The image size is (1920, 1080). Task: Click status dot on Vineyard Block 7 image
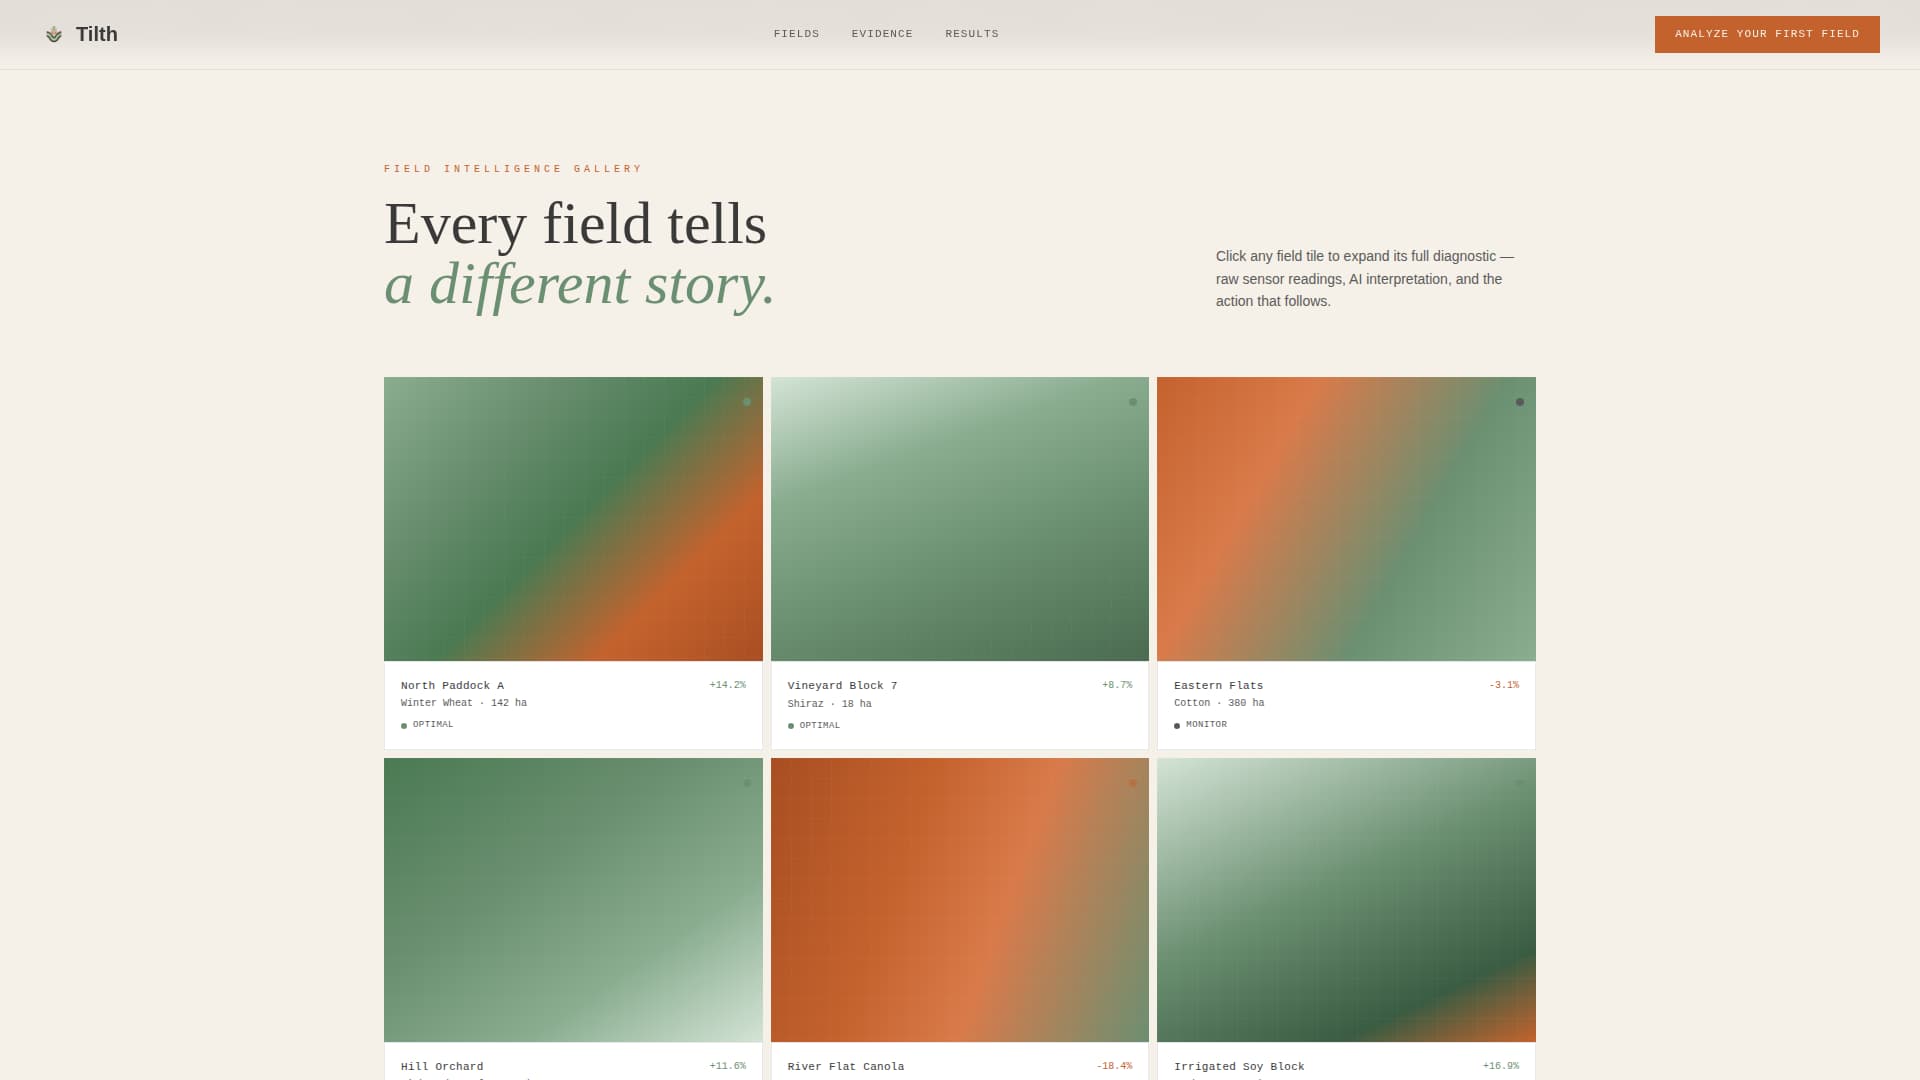pyautogui.click(x=1133, y=402)
